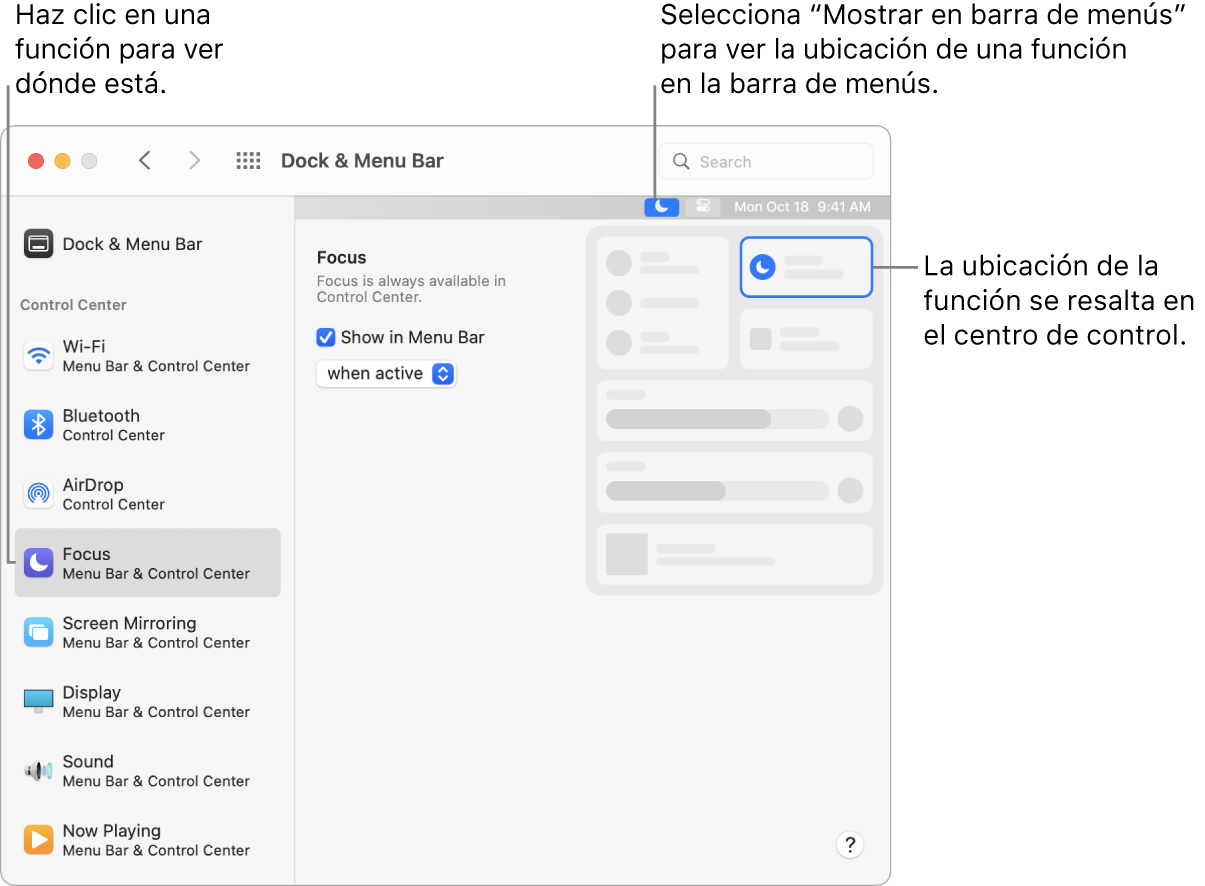
Task: Go back with the left chevron
Action: [145, 161]
